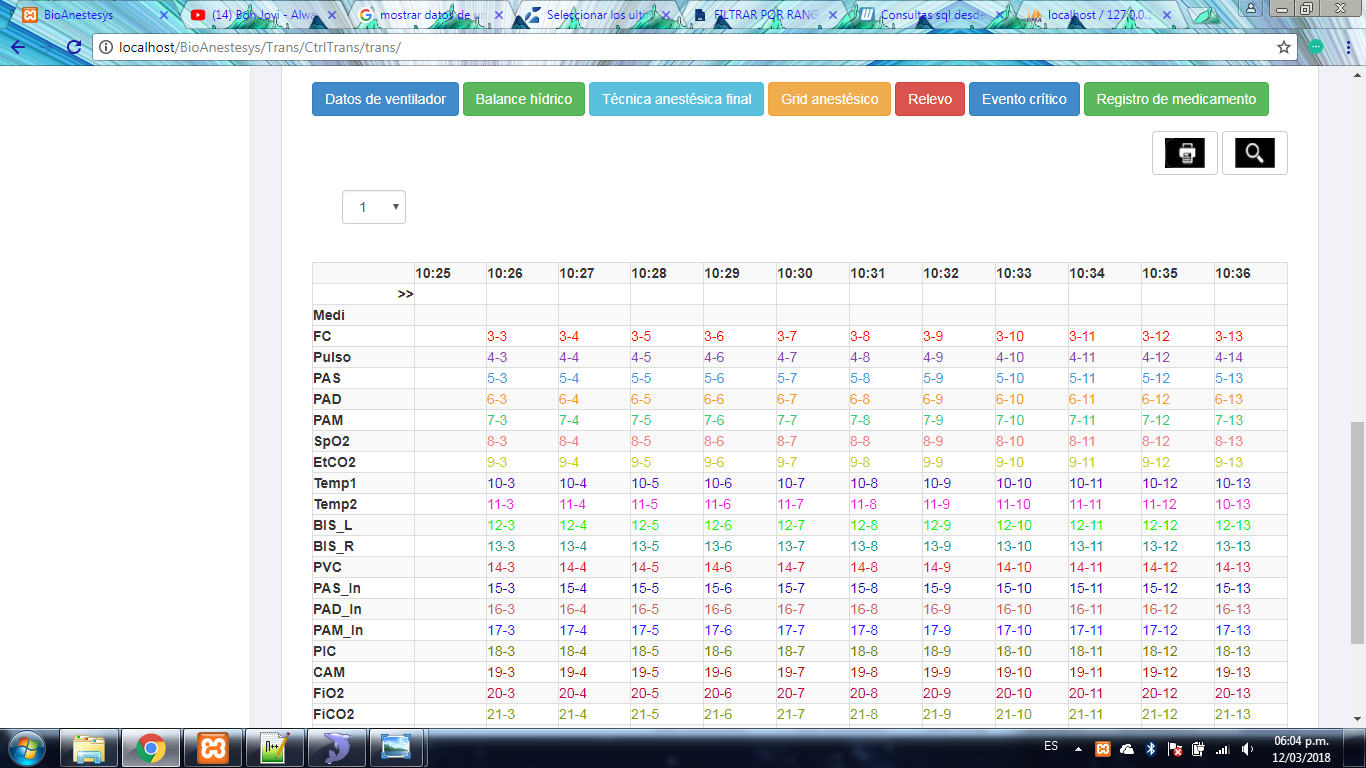Open Notepad++ from the taskbar

point(275,747)
